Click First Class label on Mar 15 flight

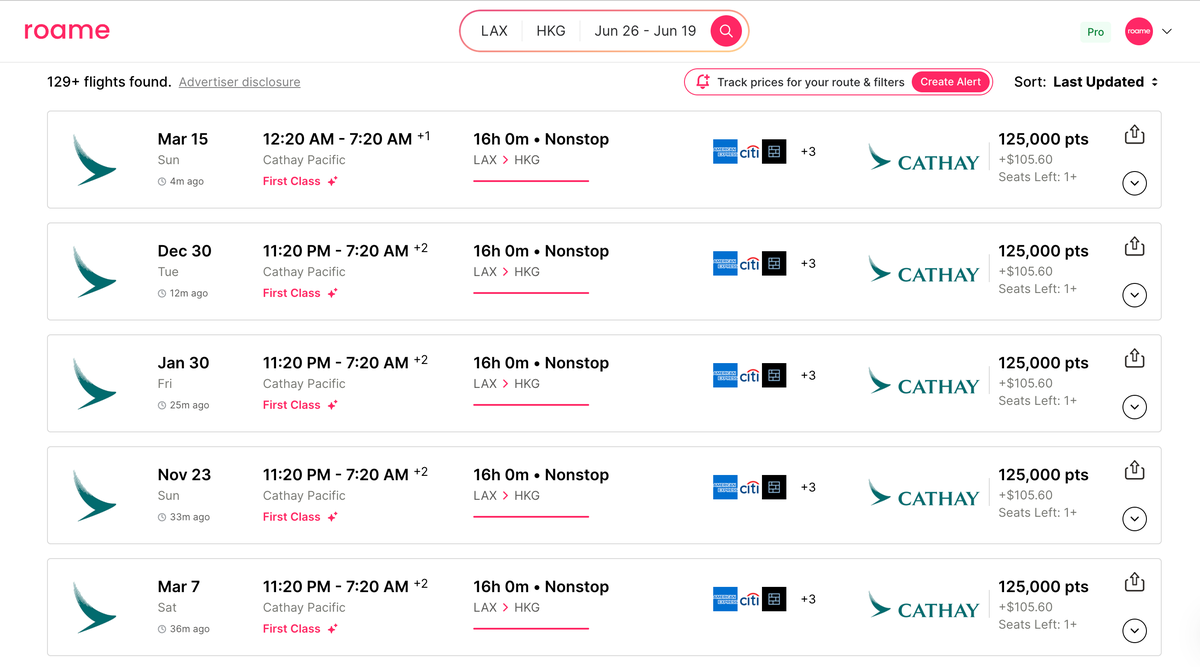coord(291,181)
